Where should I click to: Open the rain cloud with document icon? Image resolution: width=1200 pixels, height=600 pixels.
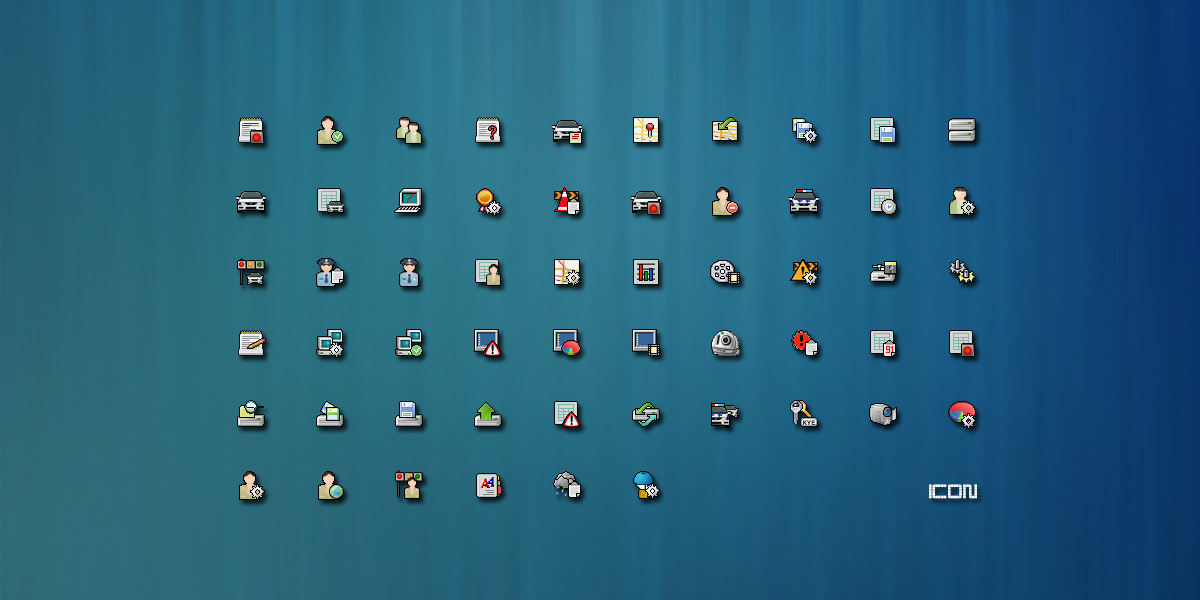(567, 486)
